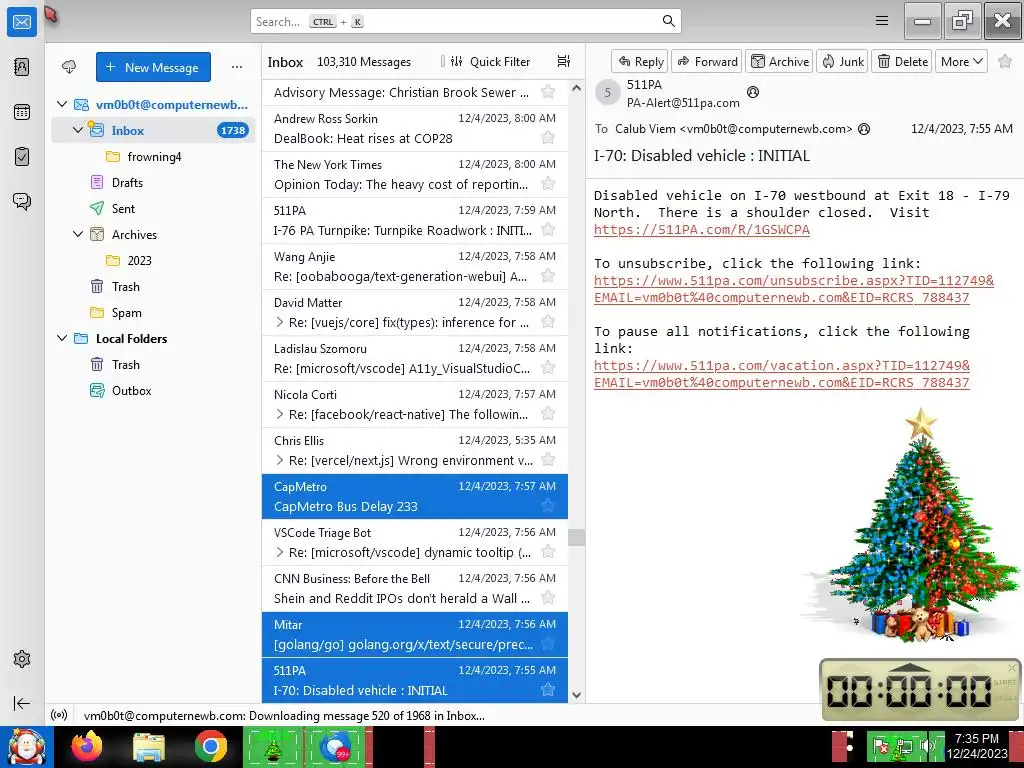This screenshot has height=768, width=1024.
Task: Click the New Message button
Action: pos(153,67)
